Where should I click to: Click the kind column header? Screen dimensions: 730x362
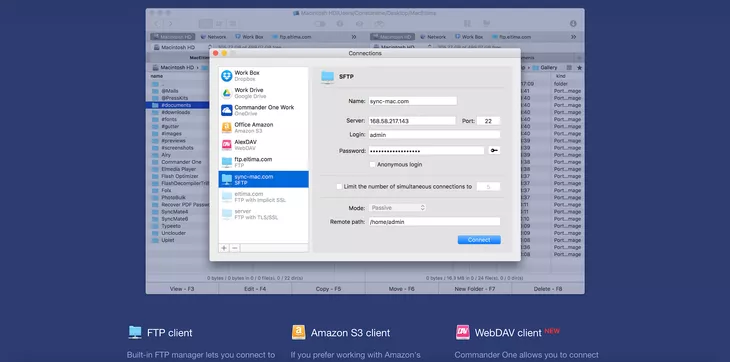point(561,76)
